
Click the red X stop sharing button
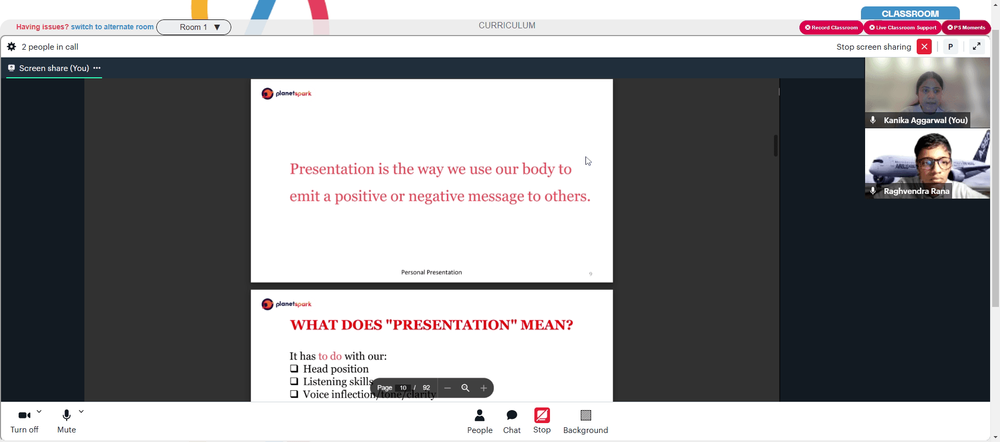click(924, 47)
